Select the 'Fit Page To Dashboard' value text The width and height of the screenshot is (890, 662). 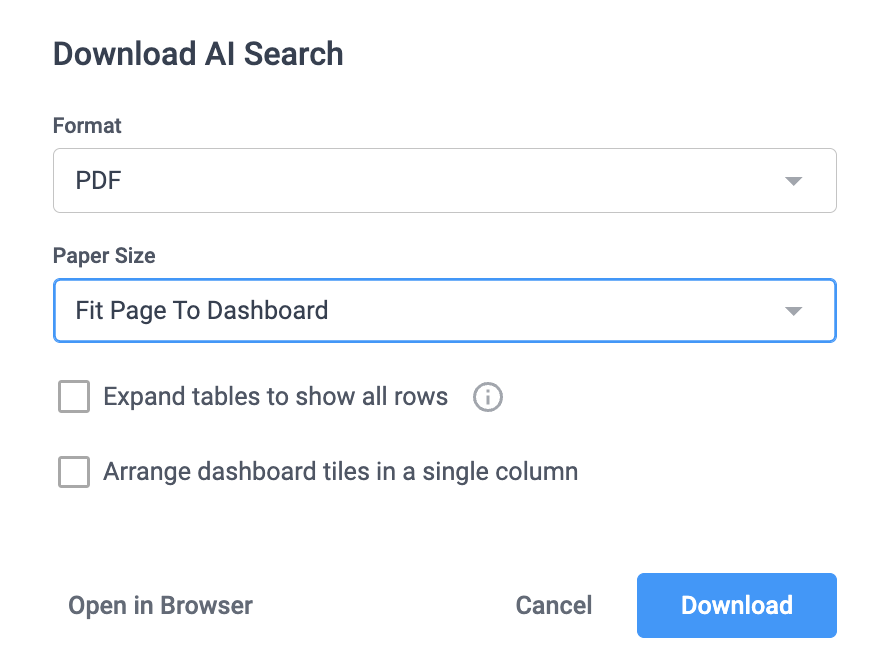click(x=202, y=311)
